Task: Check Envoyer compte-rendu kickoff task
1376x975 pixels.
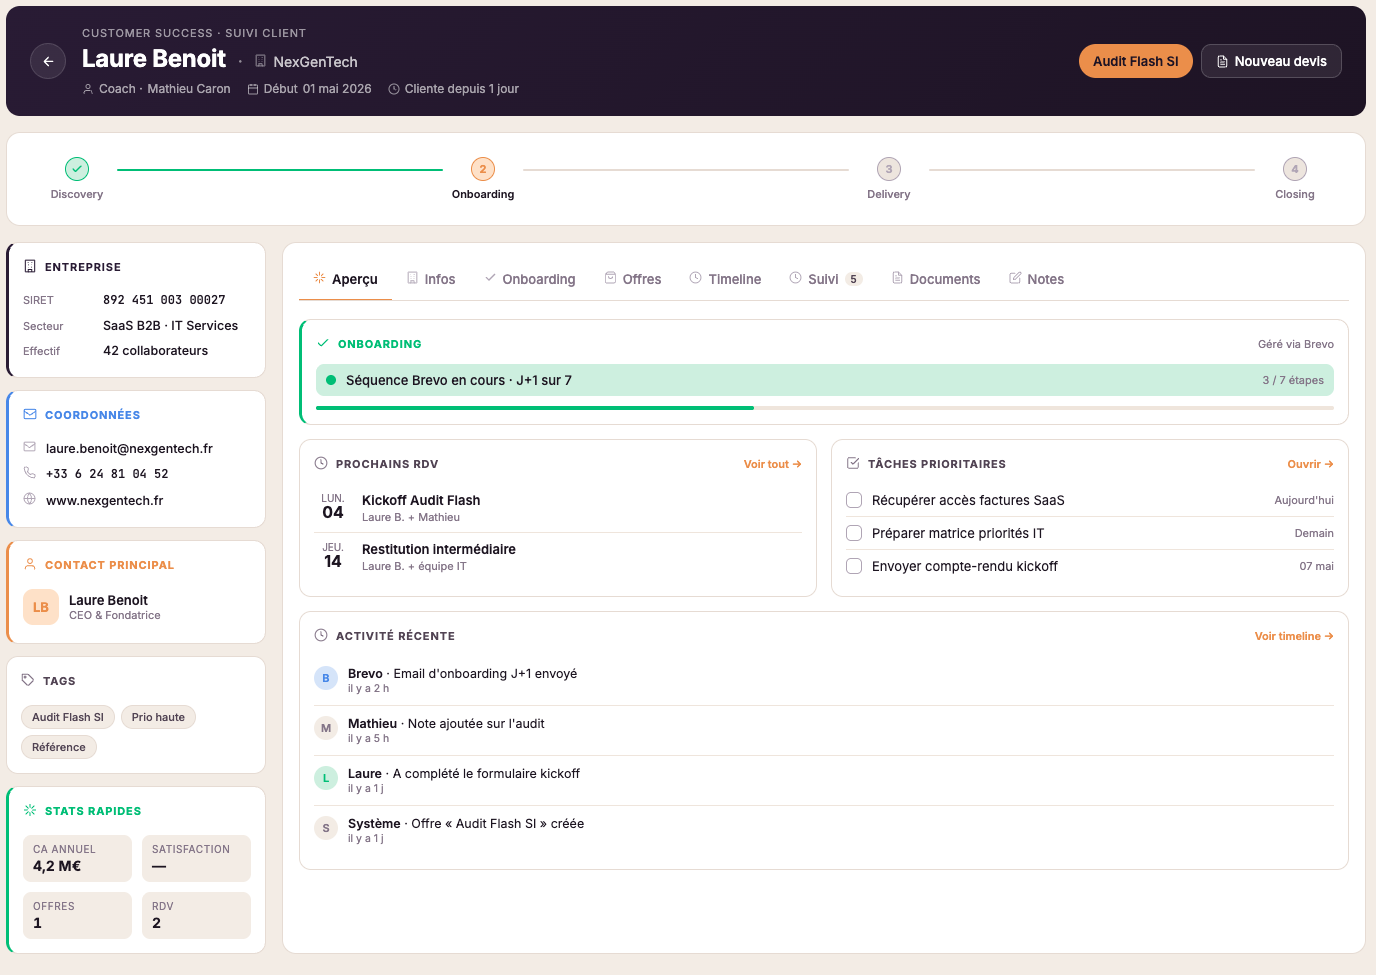Action: 854,566
